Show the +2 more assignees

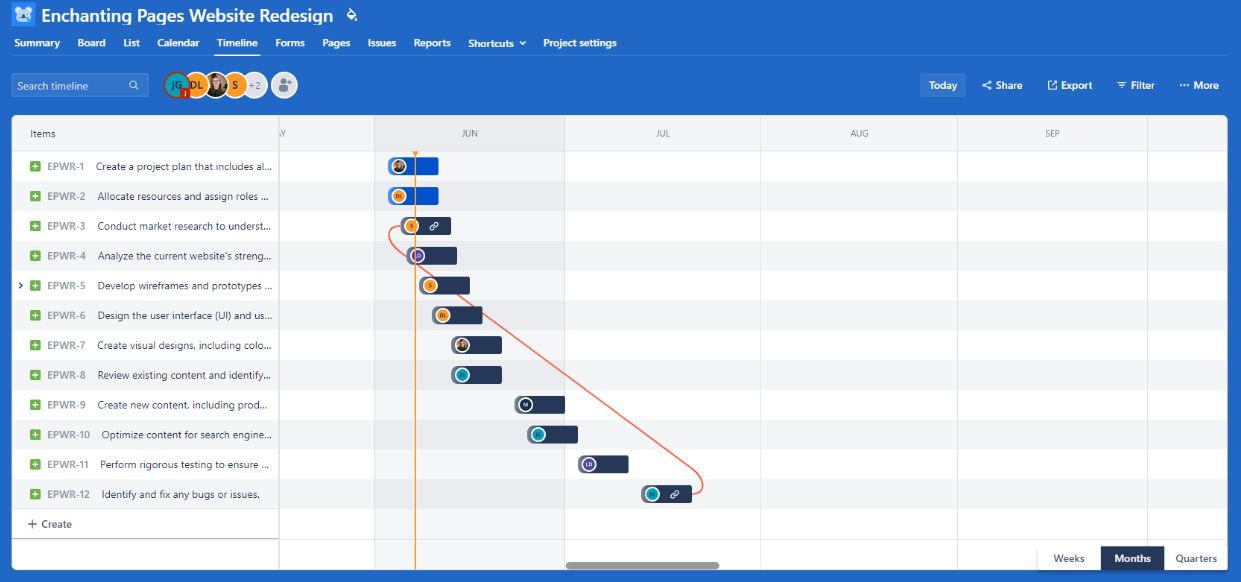(255, 86)
